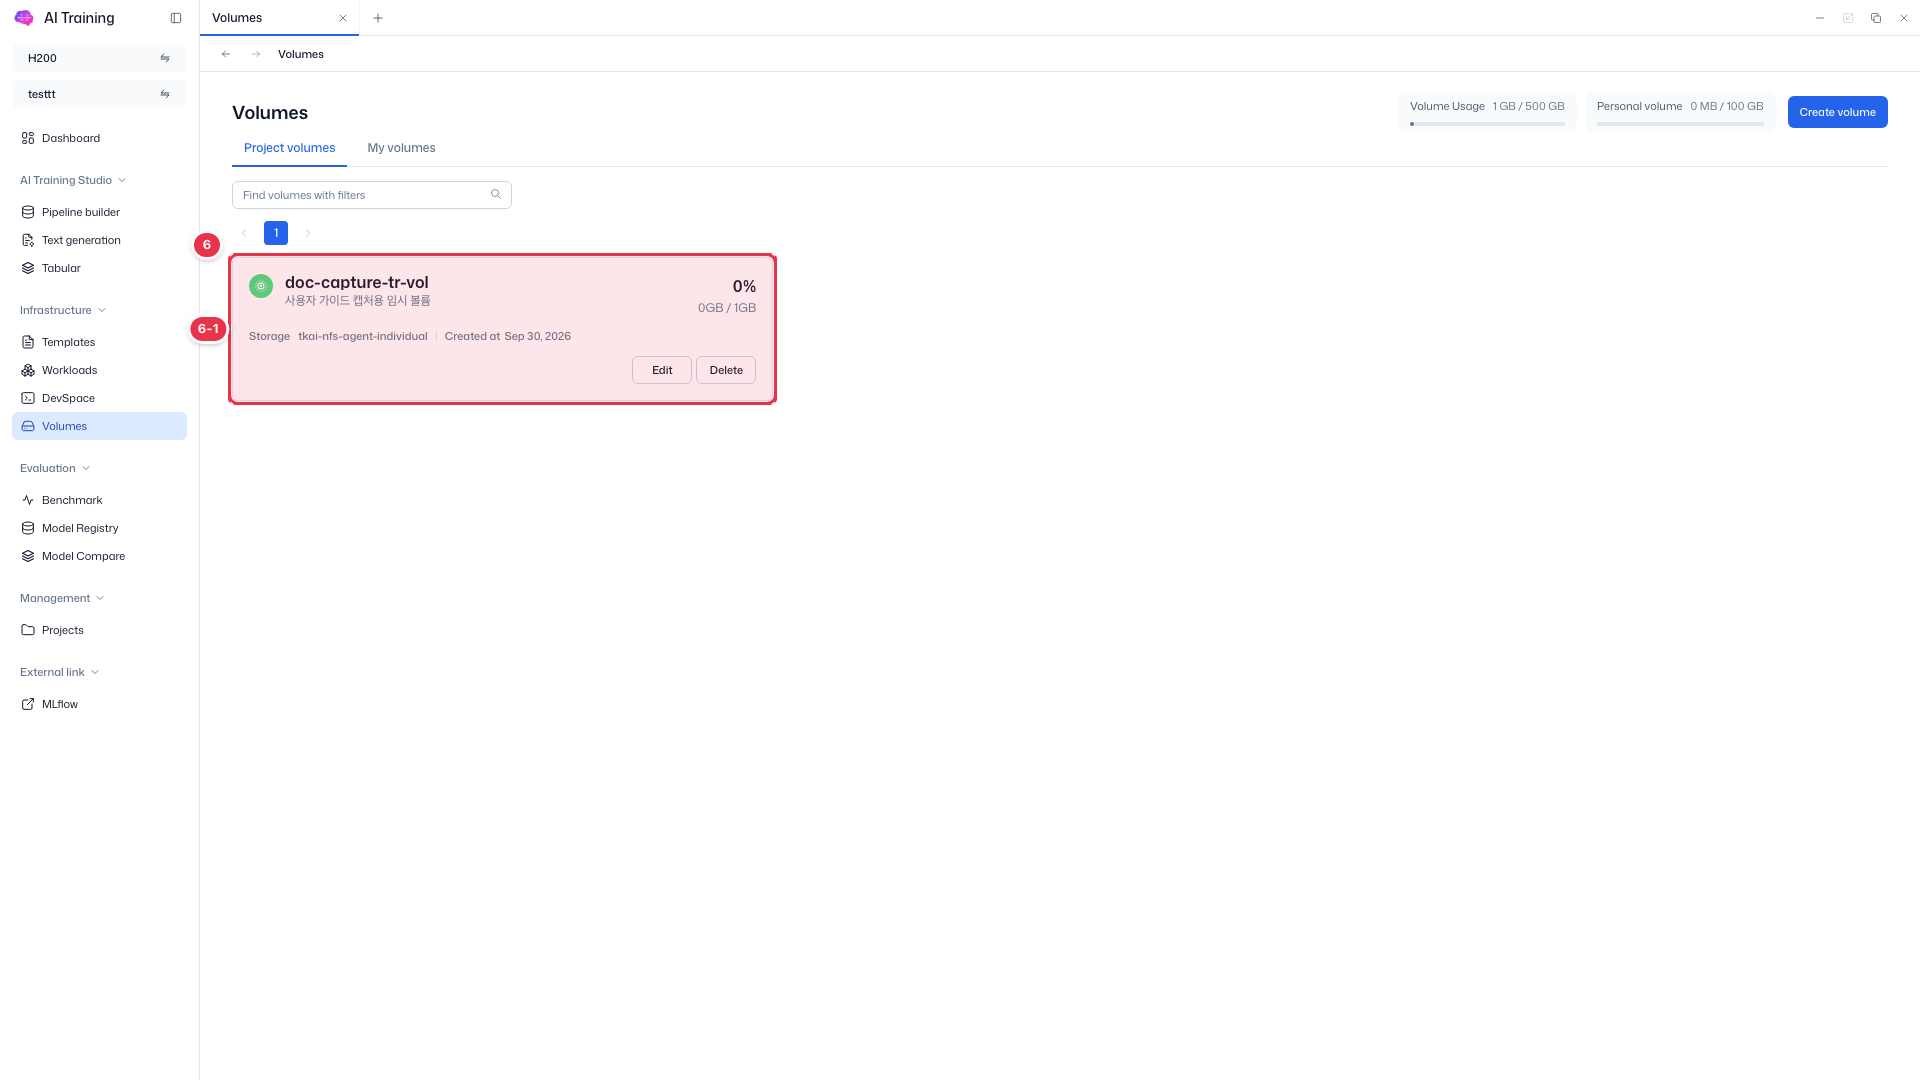Image resolution: width=1920 pixels, height=1080 pixels.
Task: Click the doc-capture-tr-vol volume name
Action: tap(356, 282)
